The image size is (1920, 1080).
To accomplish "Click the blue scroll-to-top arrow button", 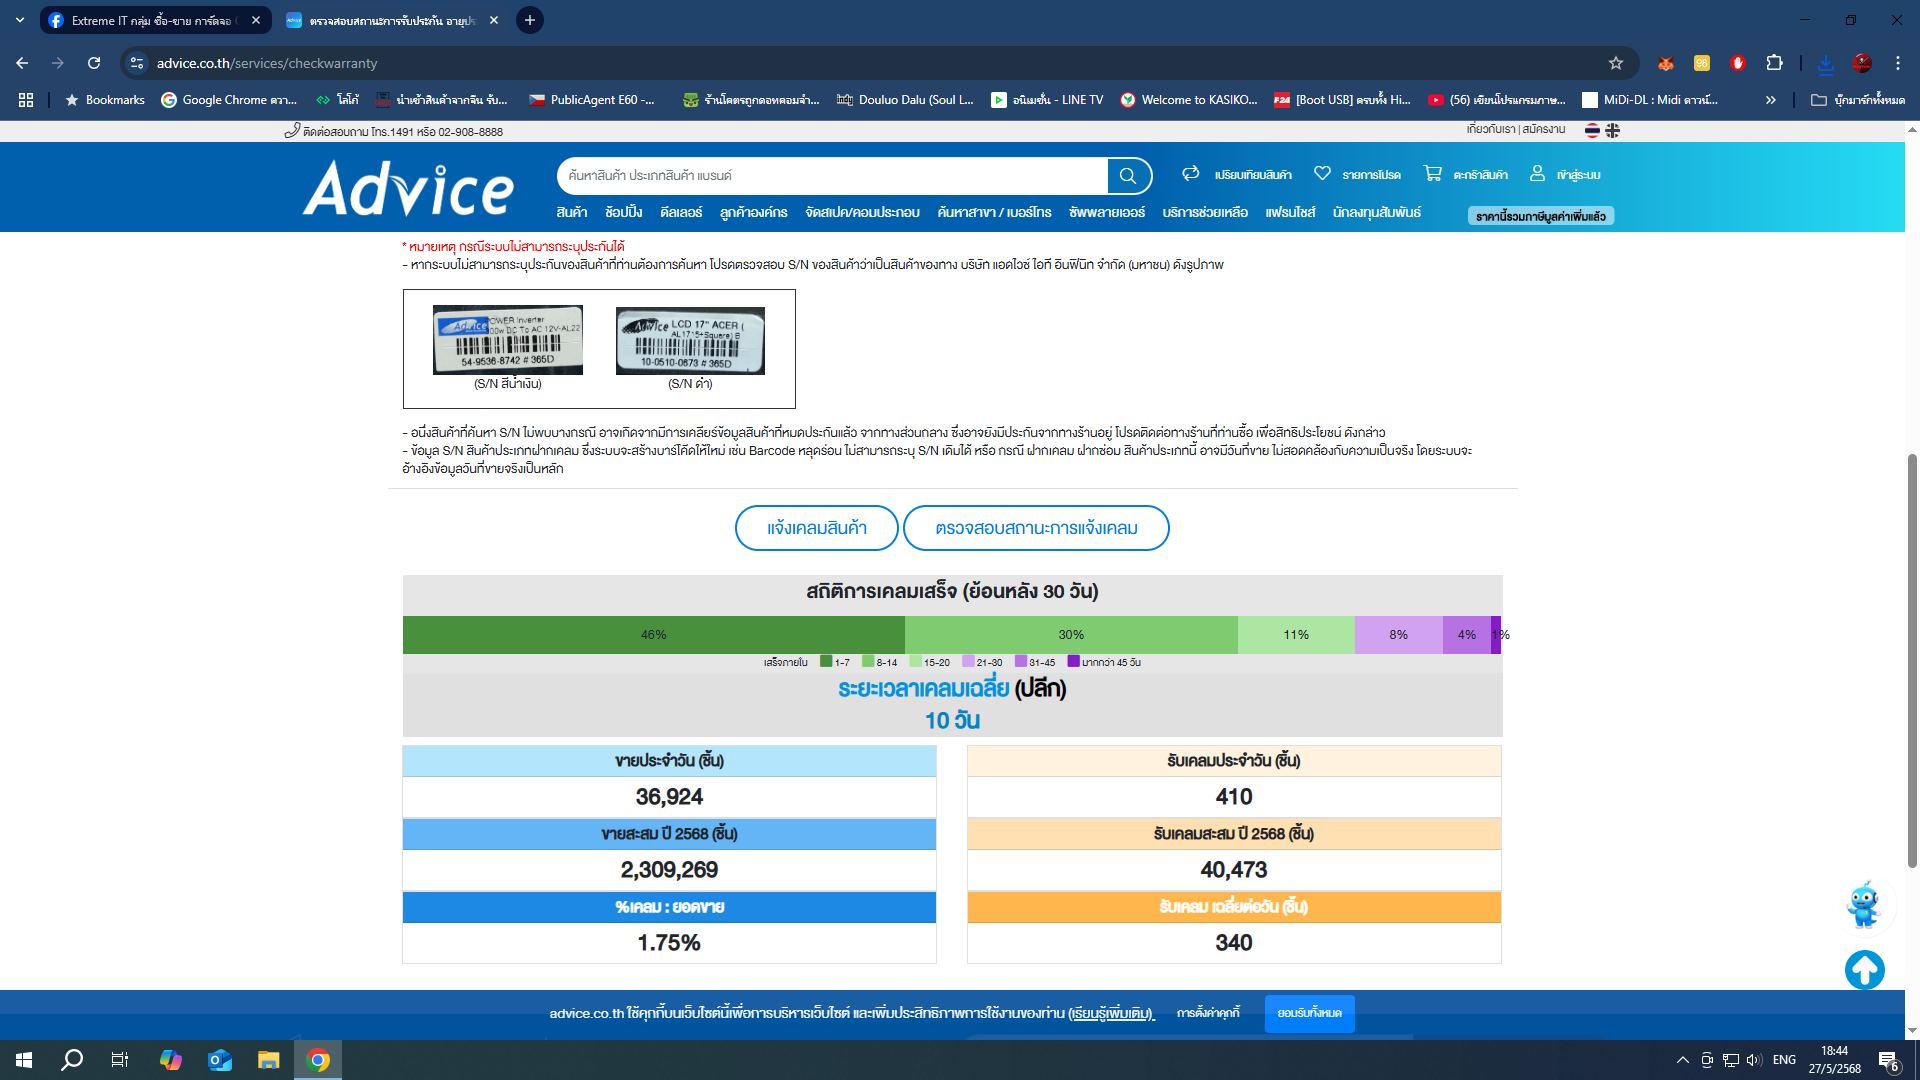I will pyautogui.click(x=1864, y=969).
